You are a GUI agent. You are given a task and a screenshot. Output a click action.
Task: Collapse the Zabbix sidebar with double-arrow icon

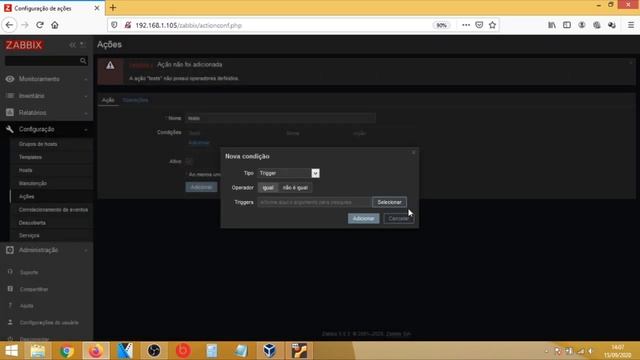coord(72,44)
